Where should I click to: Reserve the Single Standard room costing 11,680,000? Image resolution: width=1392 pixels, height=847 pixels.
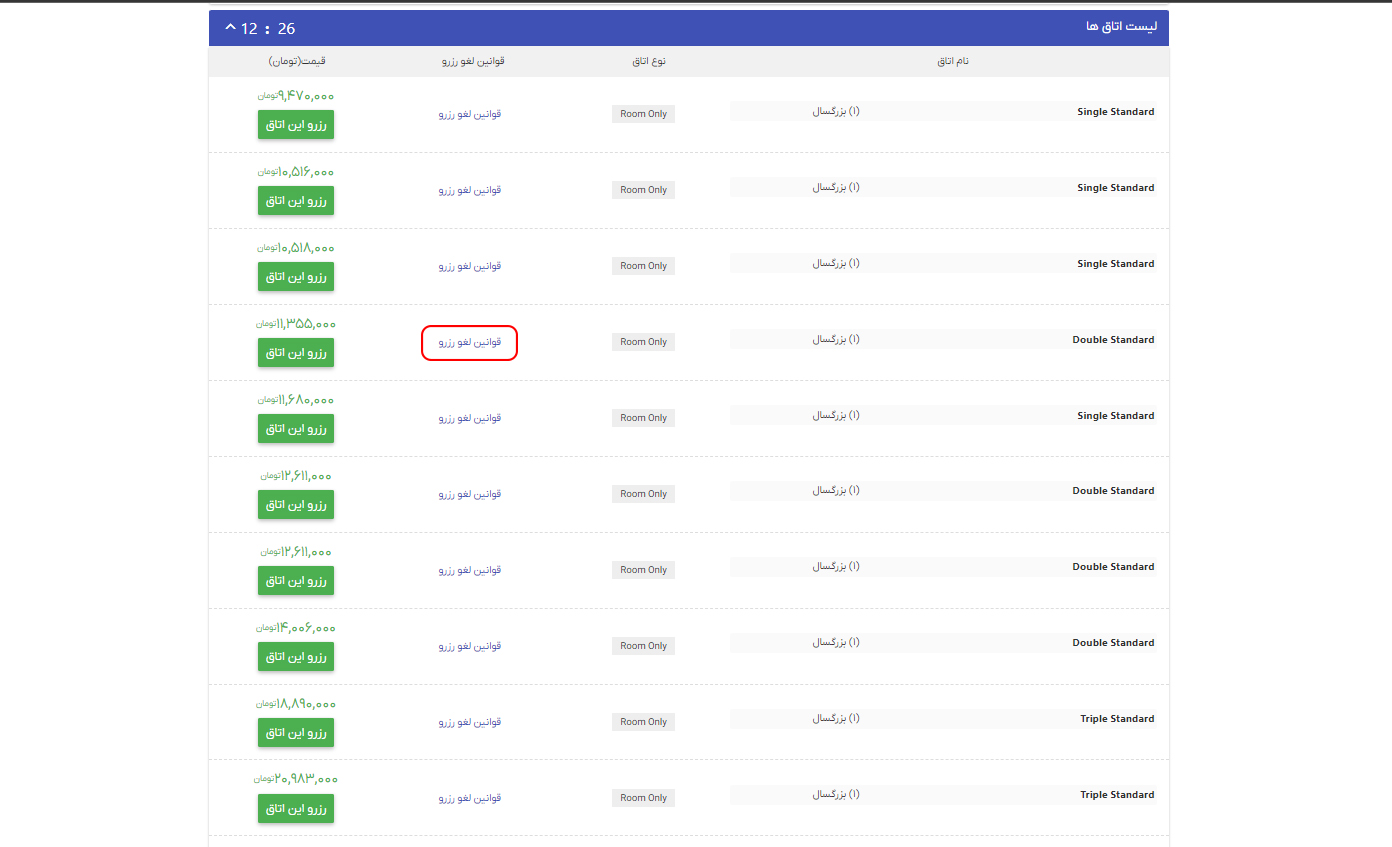[296, 428]
